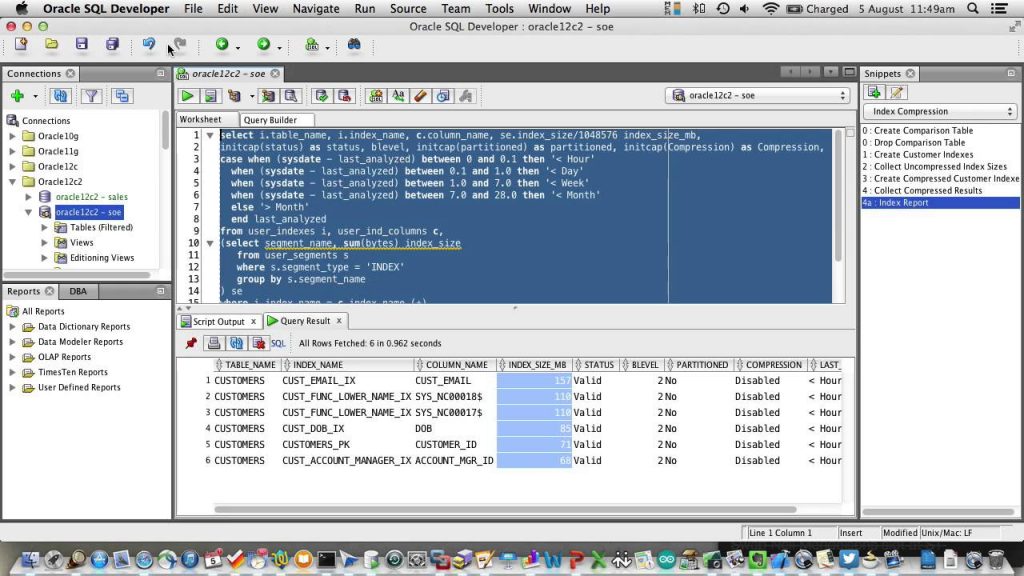1024x576 pixels.
Task: Open the oracle12c2 - soe connection dropdown
Action: point(758,95)
